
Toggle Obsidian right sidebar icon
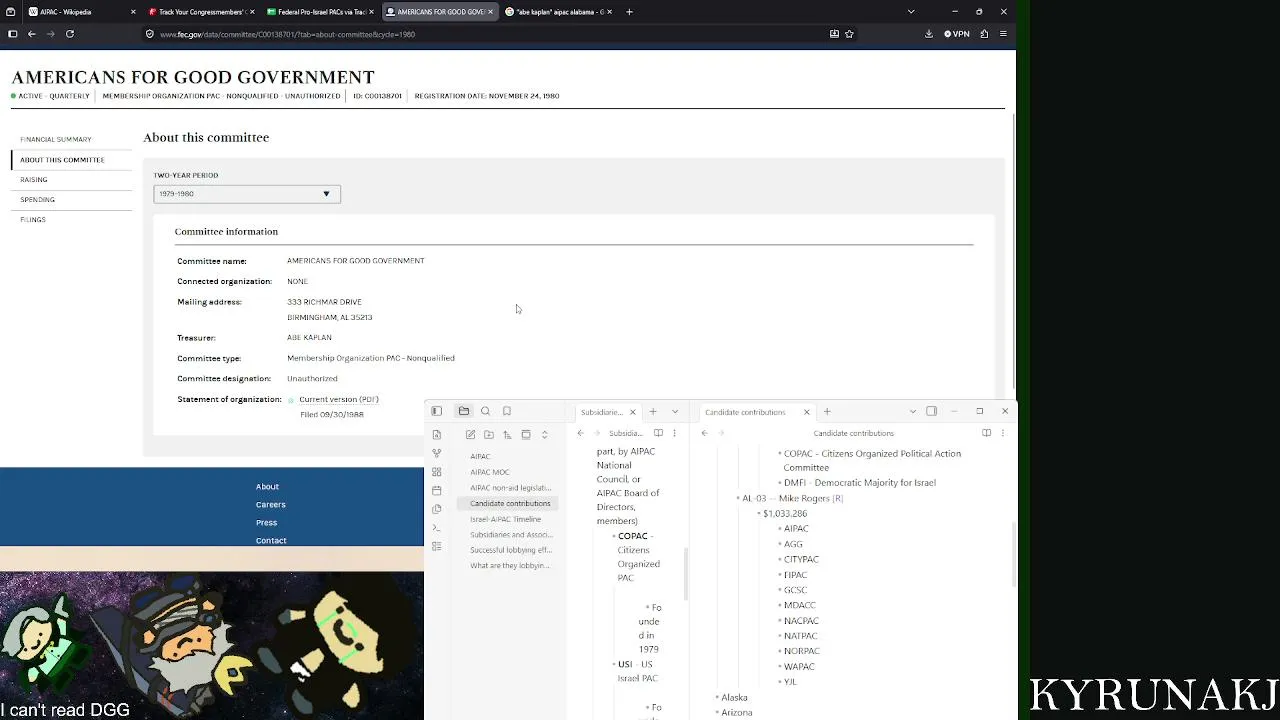point(931,411)
